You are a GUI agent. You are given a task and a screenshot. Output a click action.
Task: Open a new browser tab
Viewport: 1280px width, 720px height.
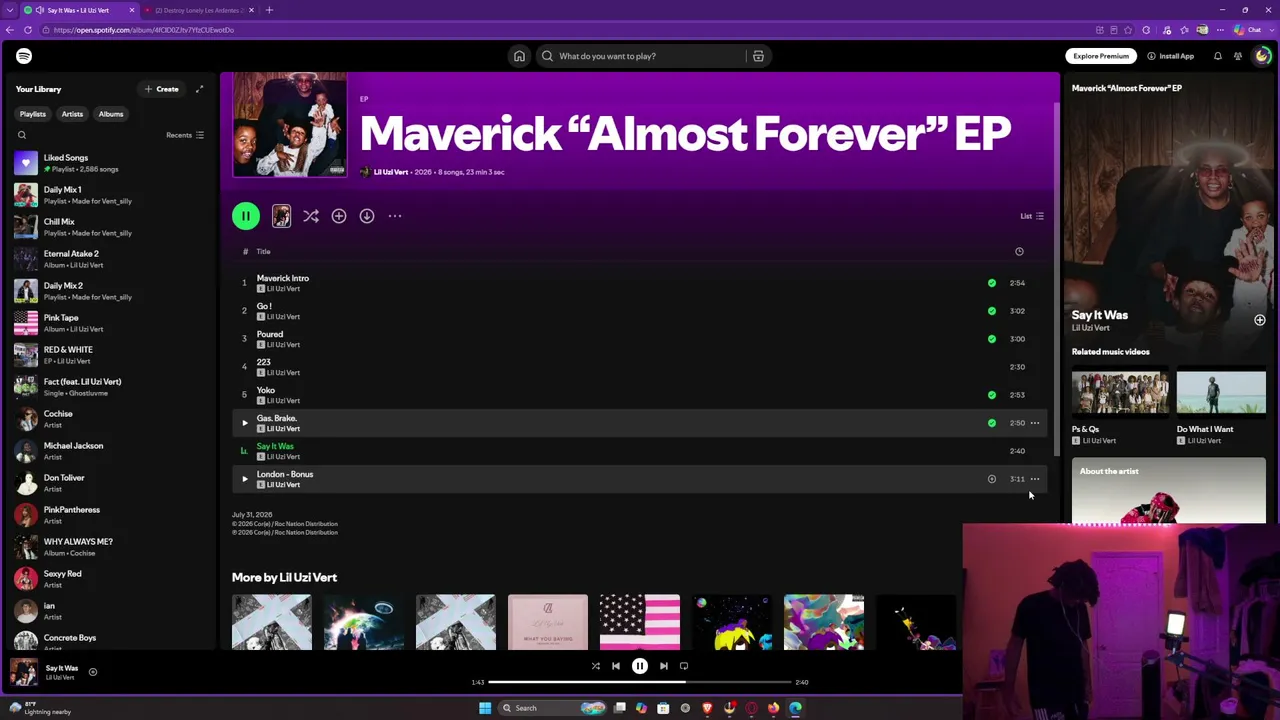[269, 10]
